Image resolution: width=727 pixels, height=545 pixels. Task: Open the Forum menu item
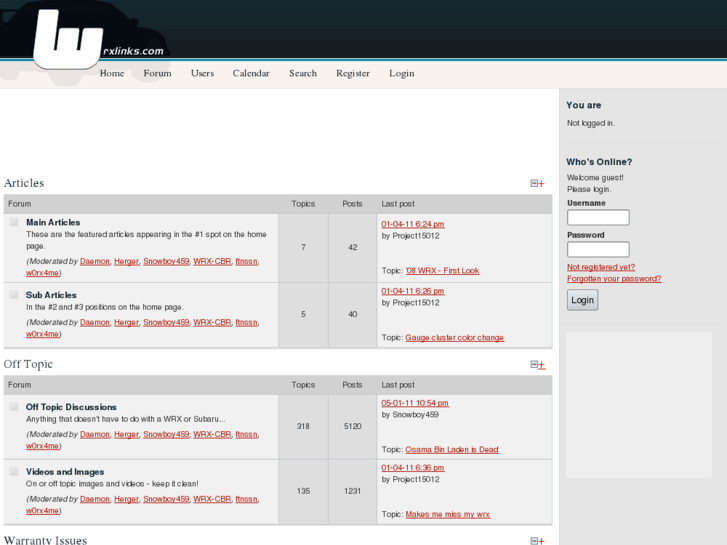click(157, 73)
